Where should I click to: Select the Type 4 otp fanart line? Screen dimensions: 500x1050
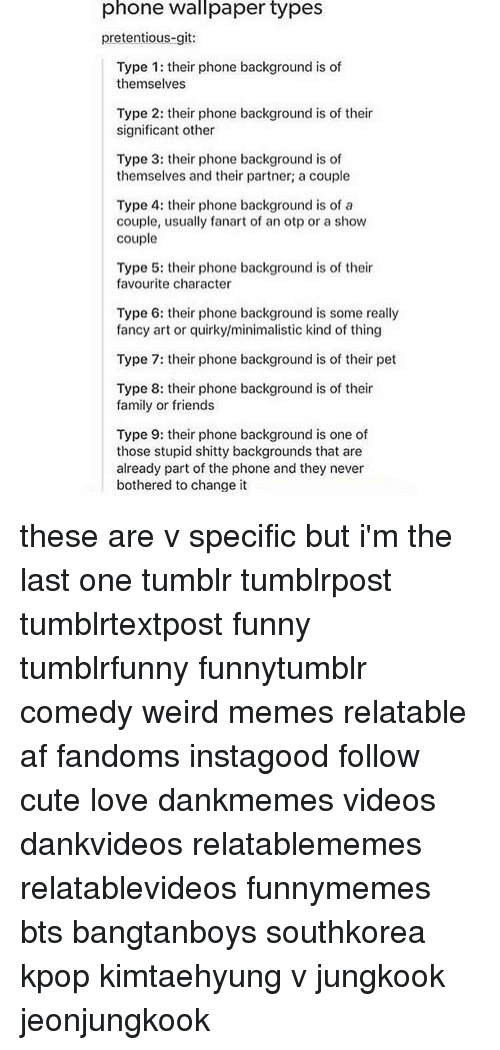click(x=241, y=222)
